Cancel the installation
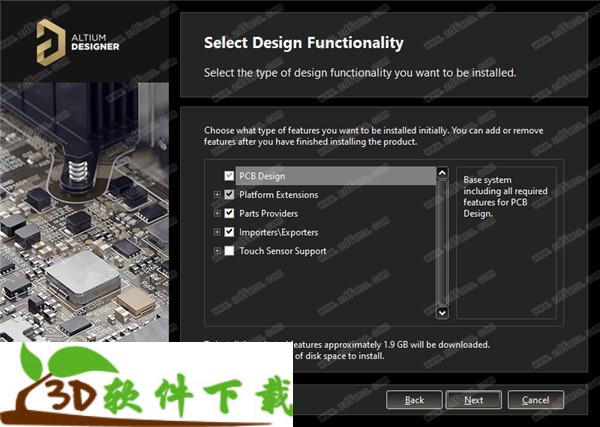 [536, 400]
